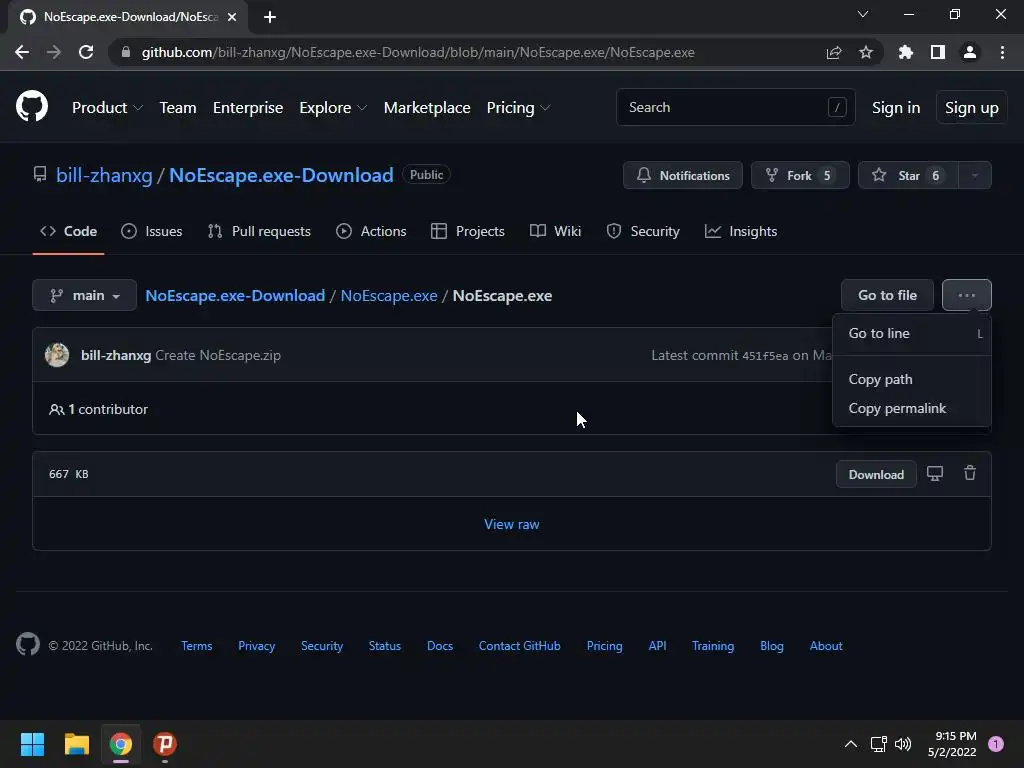Open the Star list dropdown arrow
Screen dimensions: 1024x768
[974, 175]
